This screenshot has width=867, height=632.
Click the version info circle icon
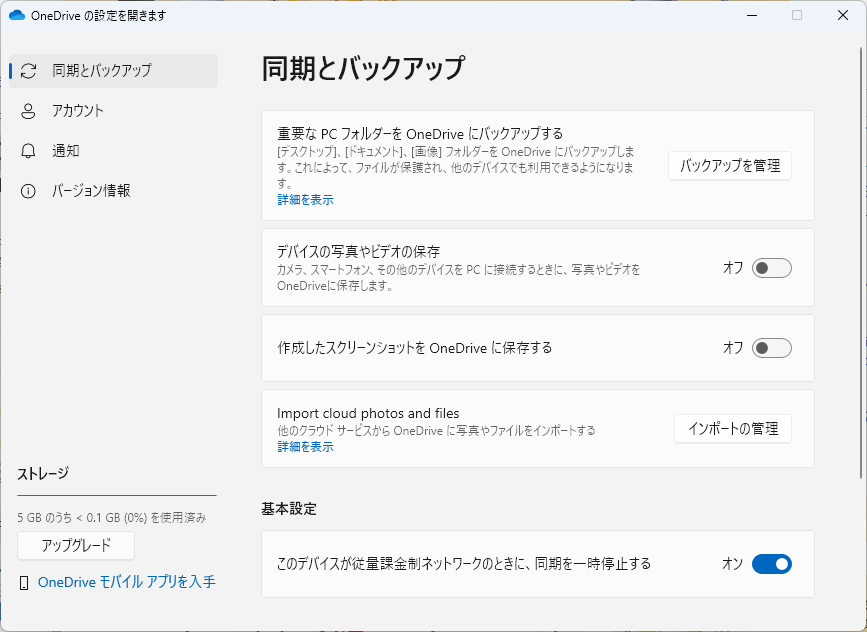point(28,191)
